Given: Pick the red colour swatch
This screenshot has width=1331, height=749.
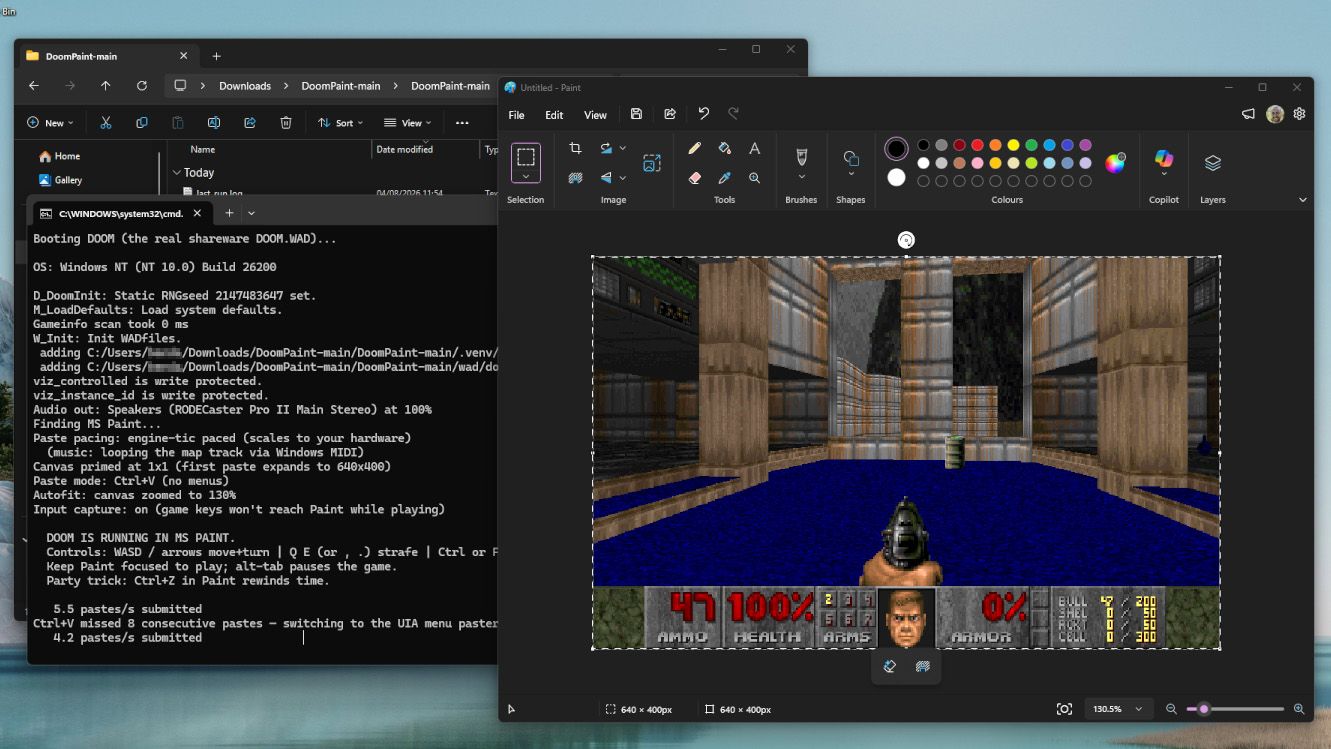Looking at the screenshot, I should point(977,145).
